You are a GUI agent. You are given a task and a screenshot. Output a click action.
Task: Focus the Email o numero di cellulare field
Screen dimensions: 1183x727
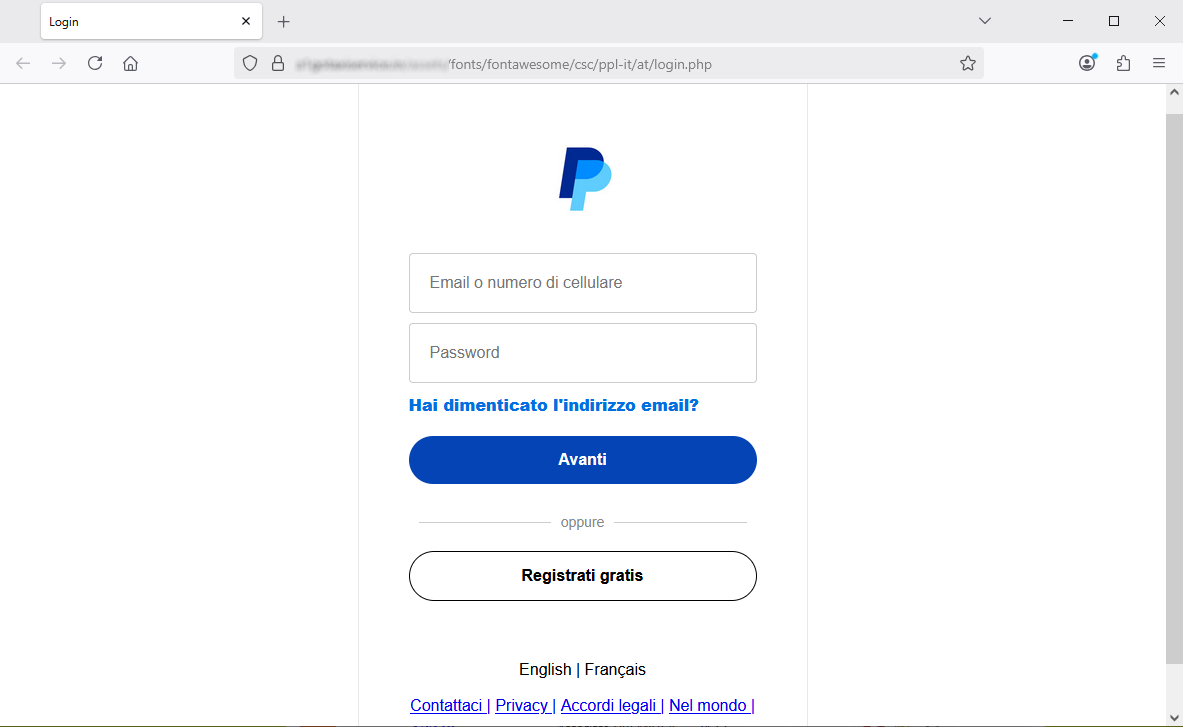point(582,283)
